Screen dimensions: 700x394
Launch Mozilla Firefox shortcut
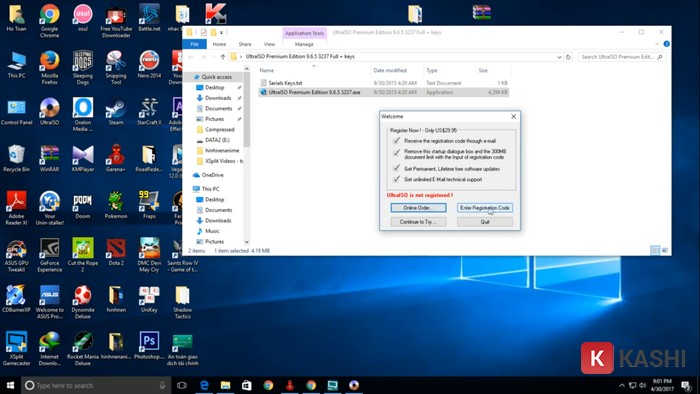point(50,67)
